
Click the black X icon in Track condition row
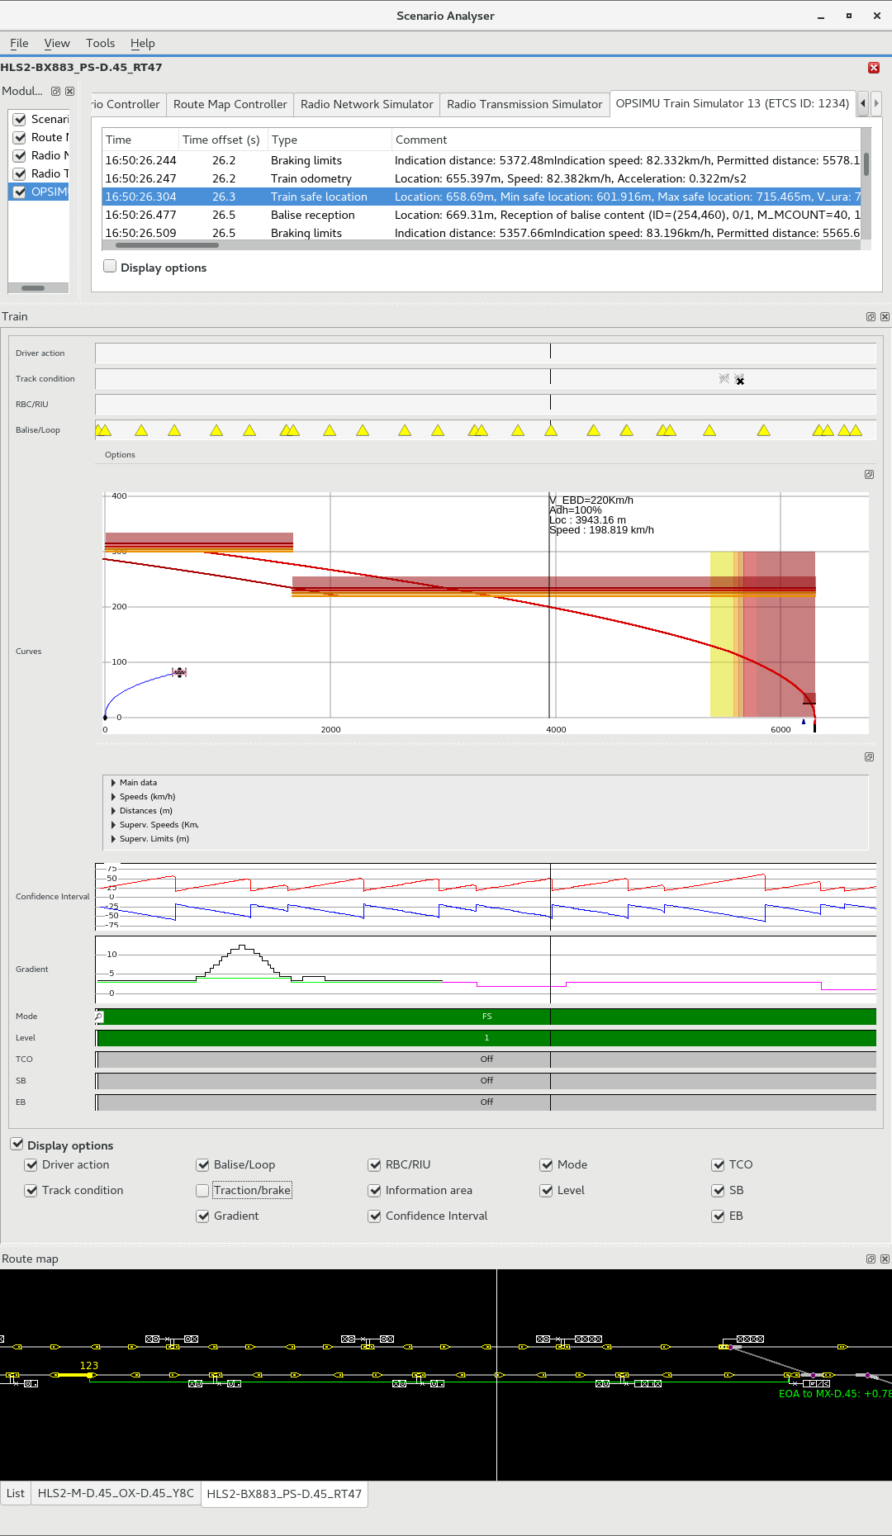(739, 381)
